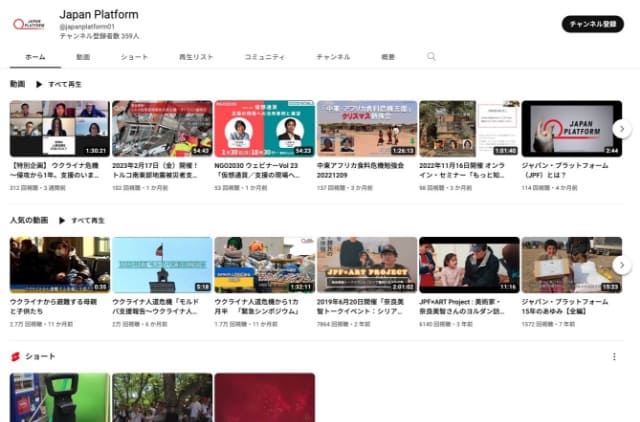Advance the 動画 row with the right chevron
The width and height of the screenshot is (640, 422).
click(622, 129)
